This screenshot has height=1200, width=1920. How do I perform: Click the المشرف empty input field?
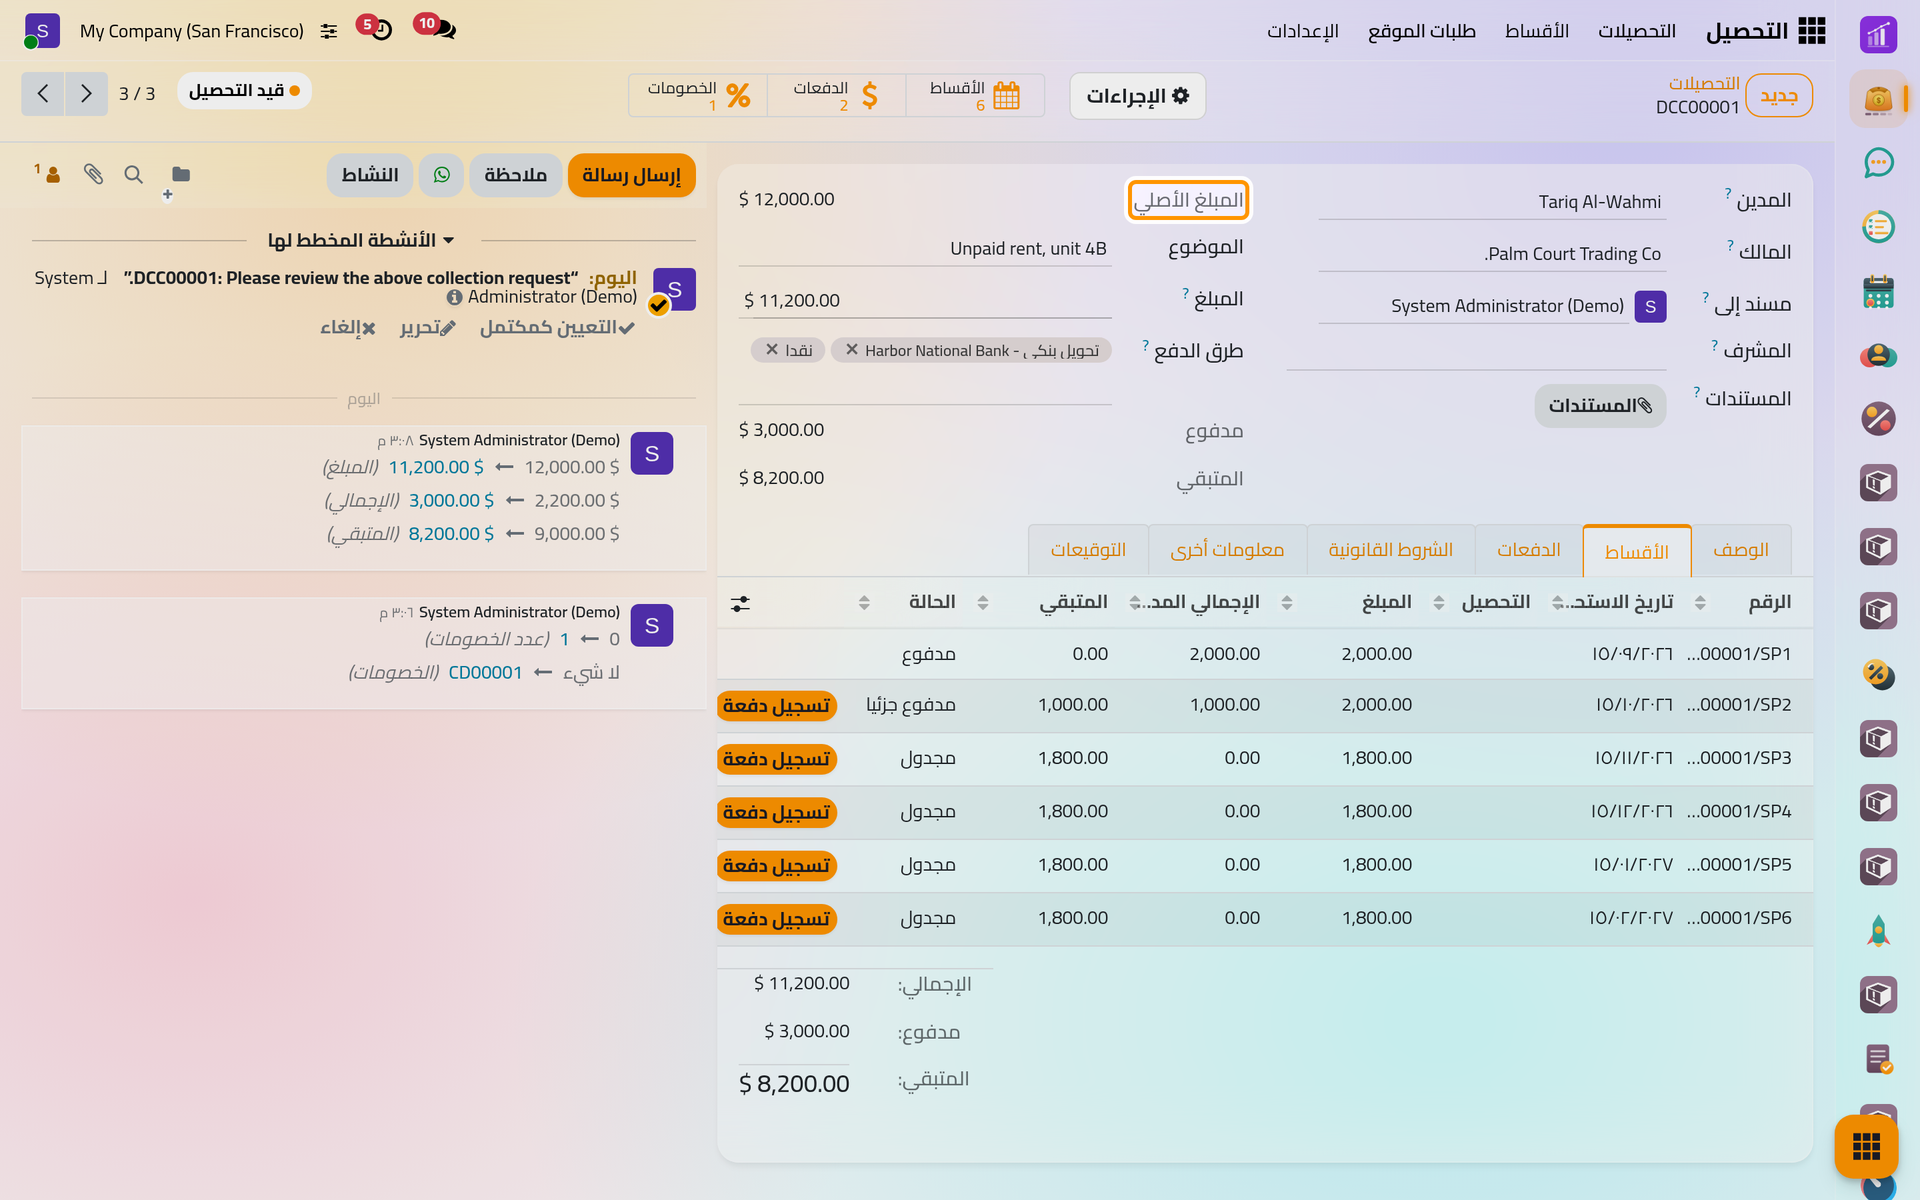[x=1476, y=351]
